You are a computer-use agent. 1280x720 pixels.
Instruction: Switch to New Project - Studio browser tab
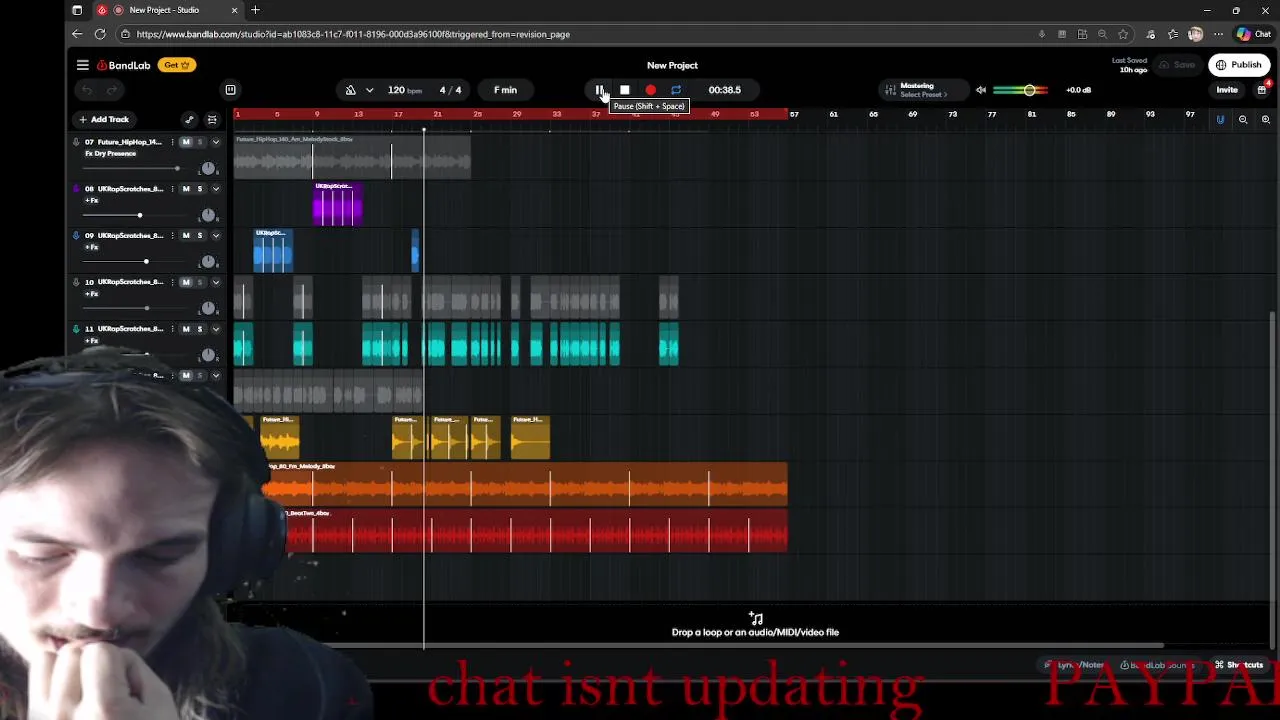[166, 10]
